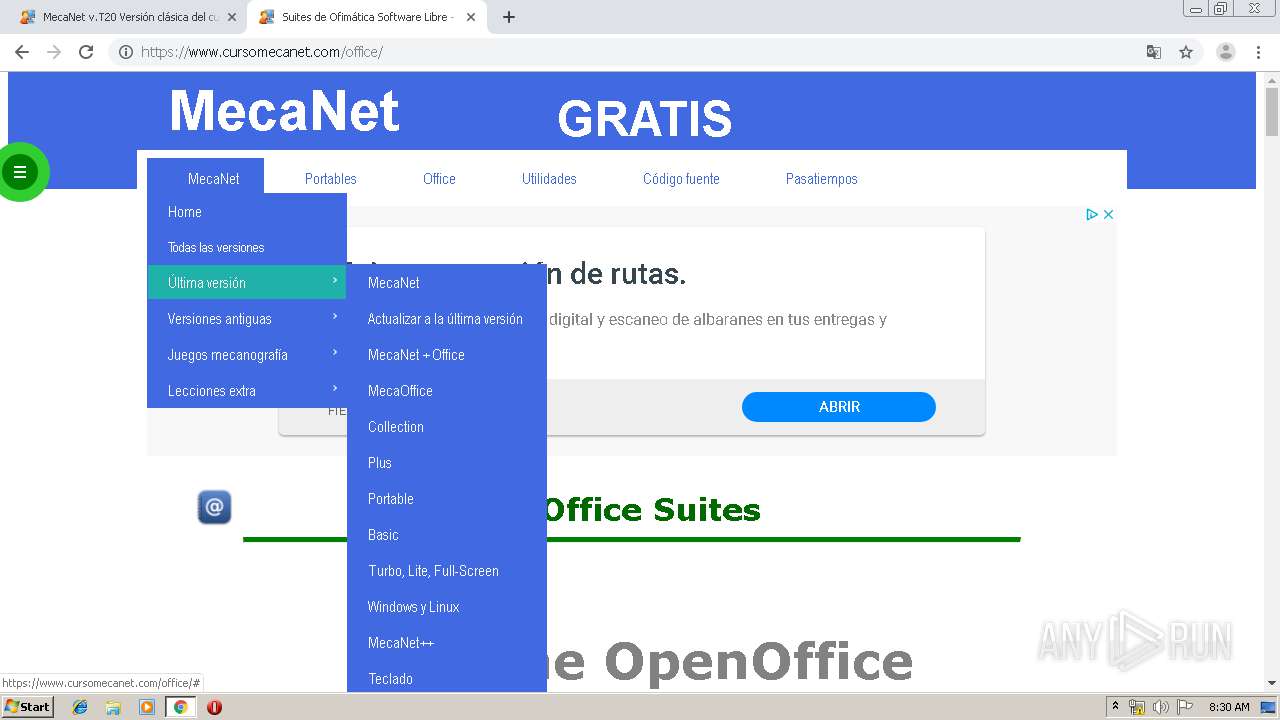The image size is (1280, 720).
Task: Click the blue @ email icon
Action: (x=214, y=507)
